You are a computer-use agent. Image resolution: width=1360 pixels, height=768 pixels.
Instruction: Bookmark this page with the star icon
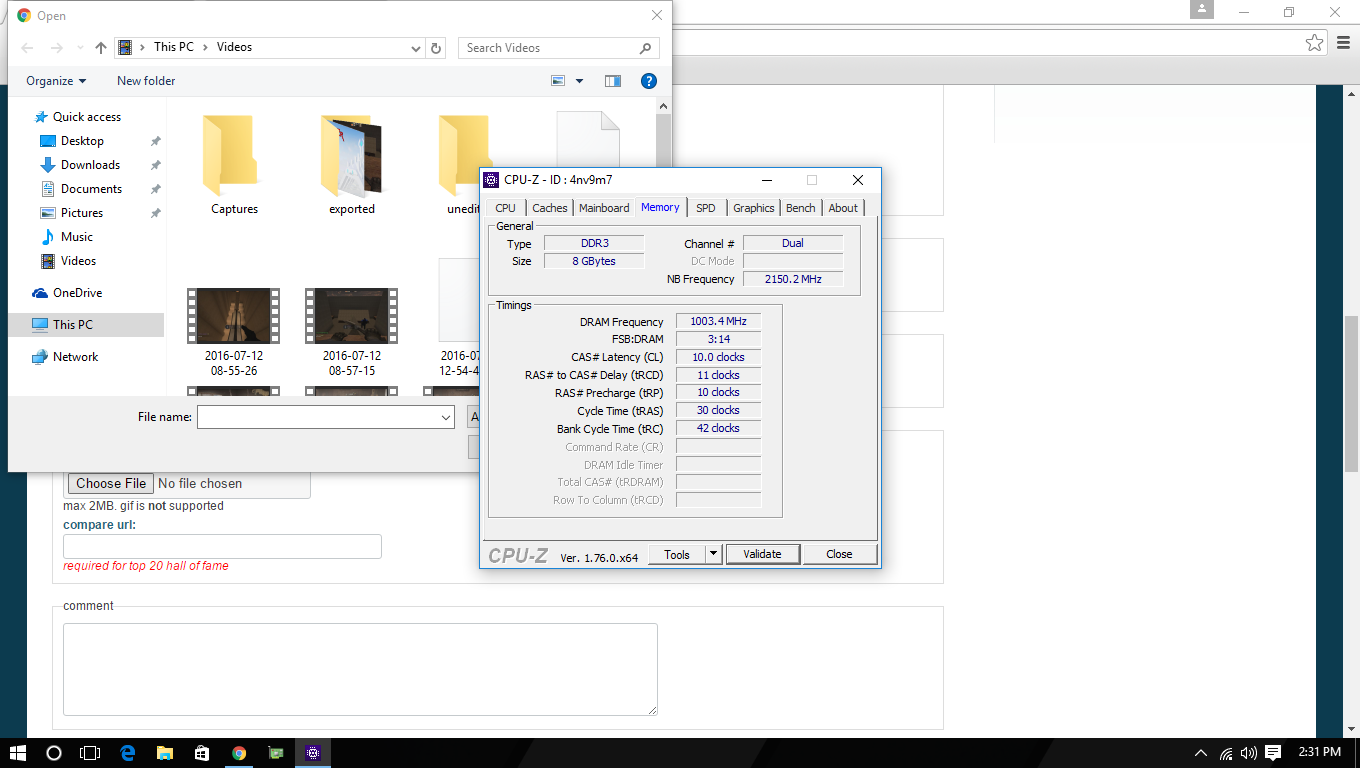(x=1314, y=43)
